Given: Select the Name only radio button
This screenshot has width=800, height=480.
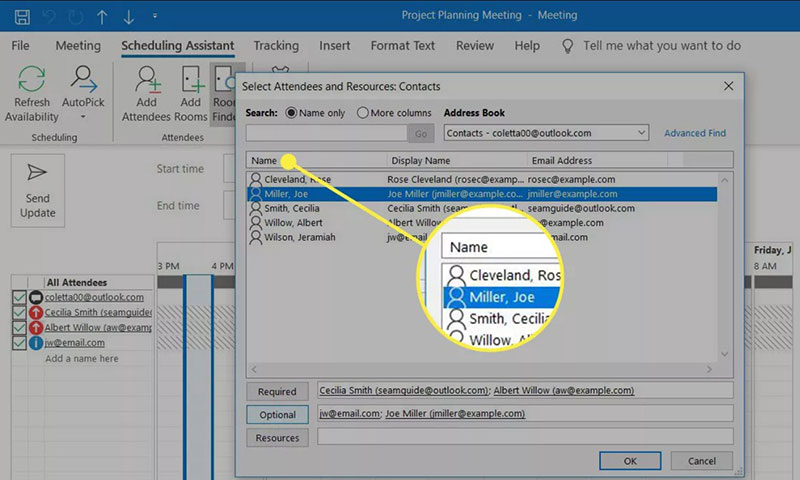Looking at the screenshot, I should 291,113.
